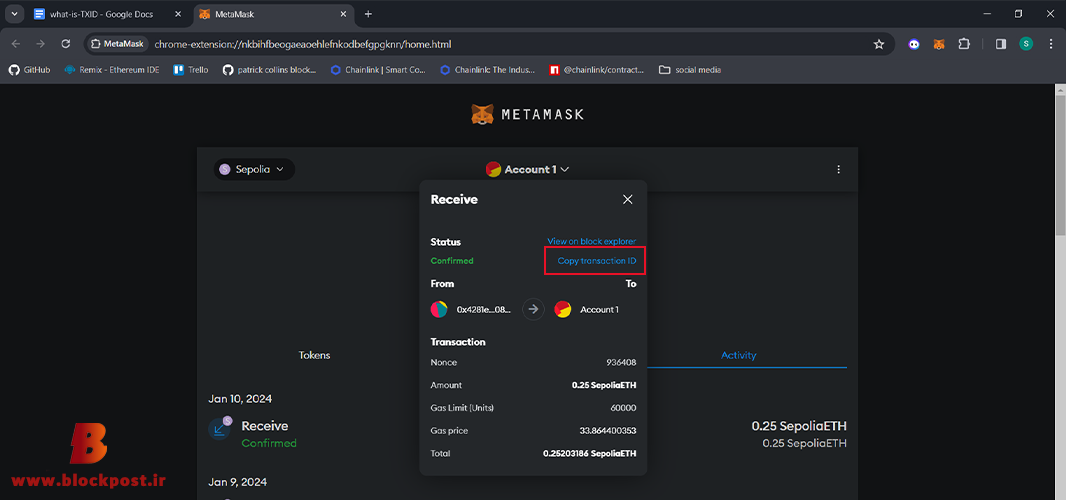
Task: Click the sender address 0x4281e...08...
Action: click(483, 310)
